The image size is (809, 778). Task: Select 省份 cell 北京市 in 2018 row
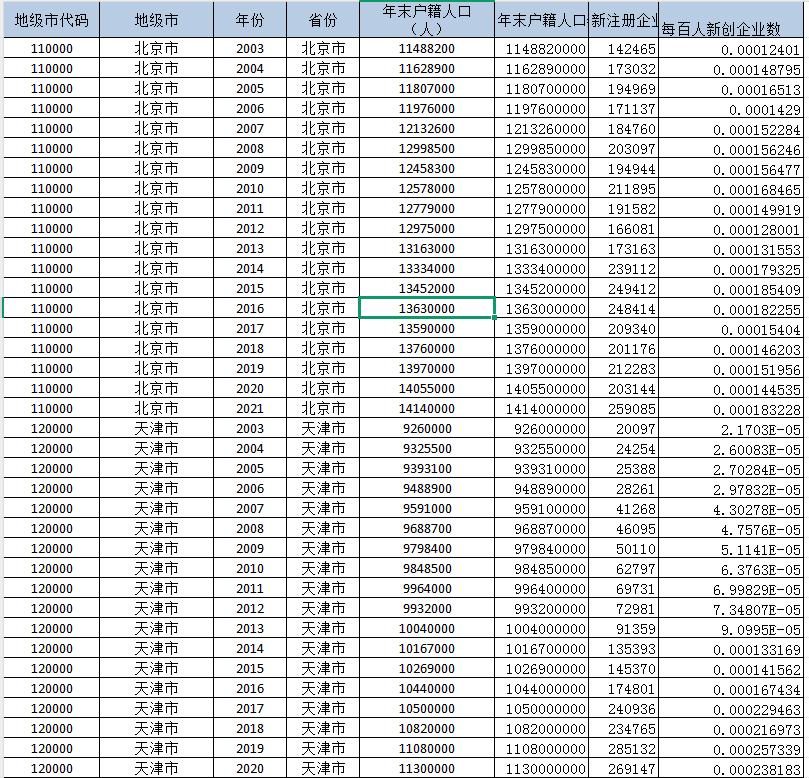tap(323, 349)
